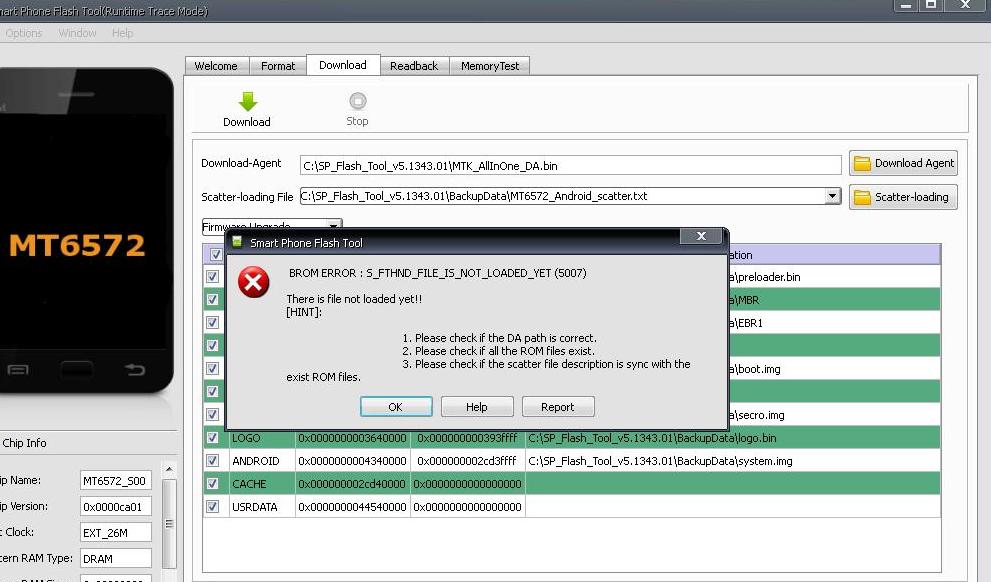This screenshot has height=582, width=991.
Task: Click the phone's back arrow graphic
Action: coord(134,370)
